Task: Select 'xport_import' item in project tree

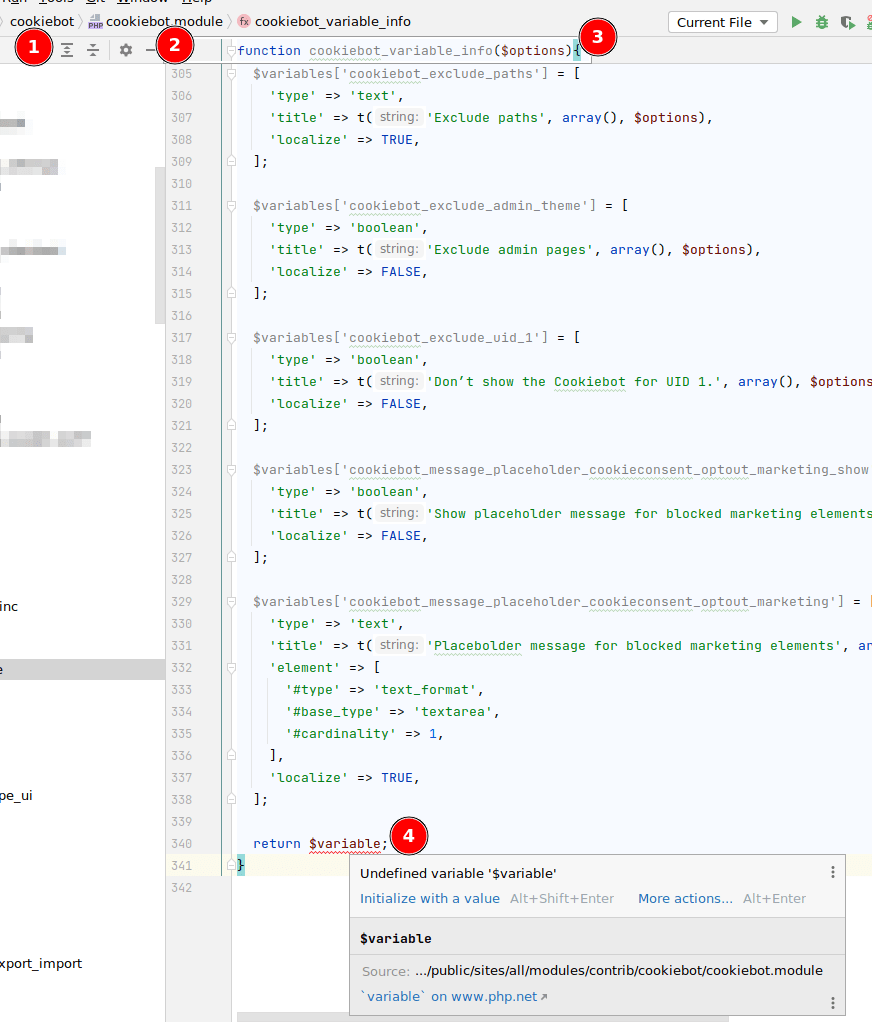Action: click(41, 963)
